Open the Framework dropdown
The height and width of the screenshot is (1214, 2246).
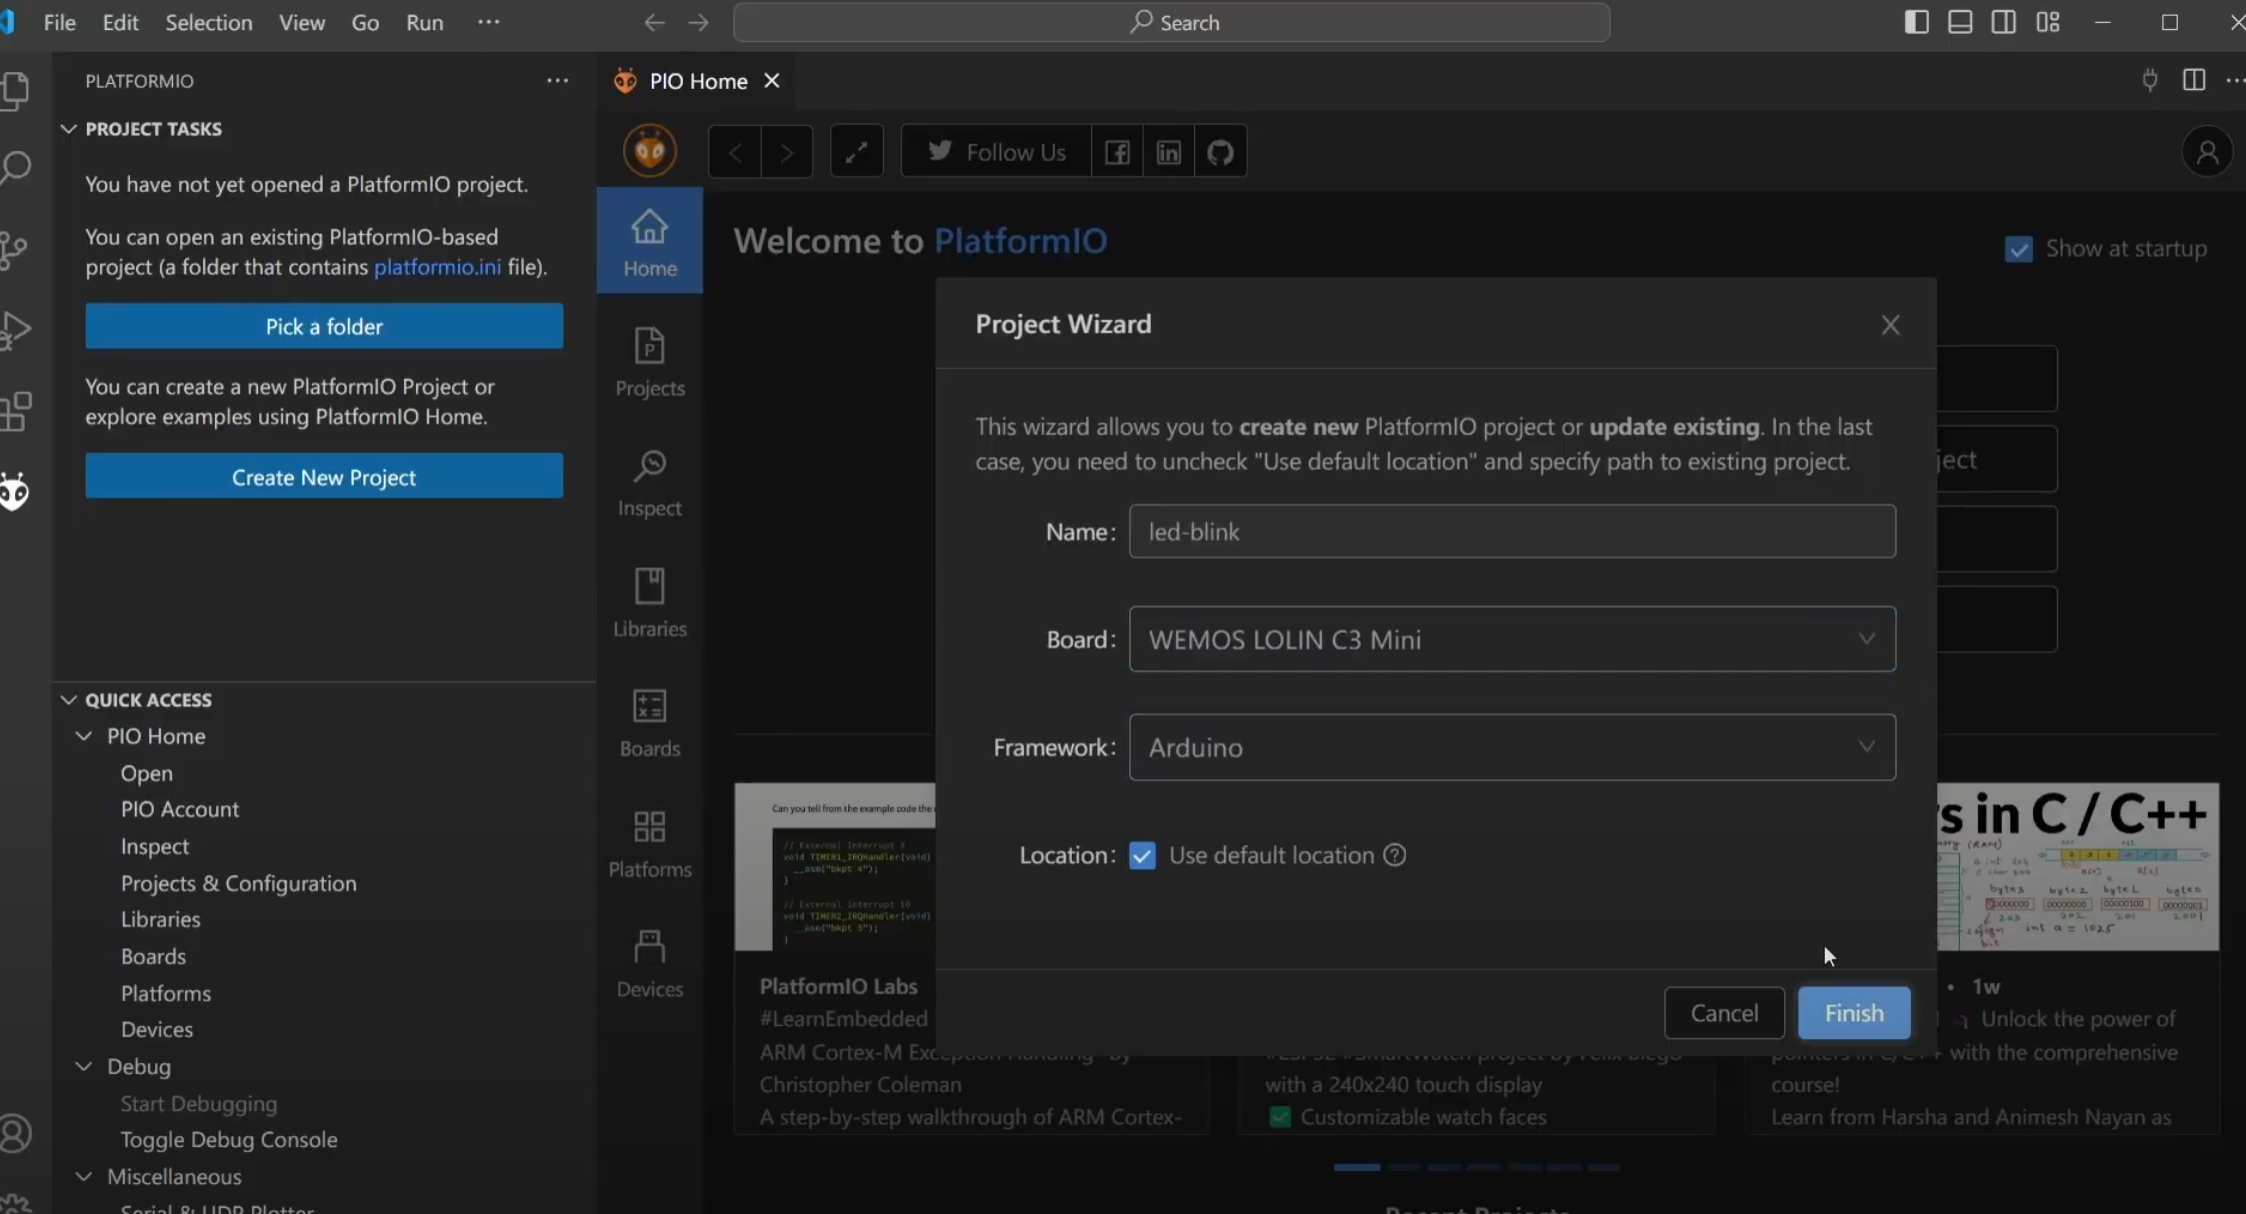[x=1866, y=746]
